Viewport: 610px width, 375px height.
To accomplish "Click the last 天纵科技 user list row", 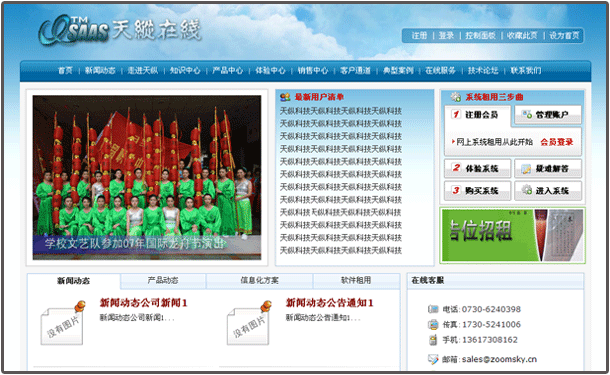I will click(x=341, y=250).
